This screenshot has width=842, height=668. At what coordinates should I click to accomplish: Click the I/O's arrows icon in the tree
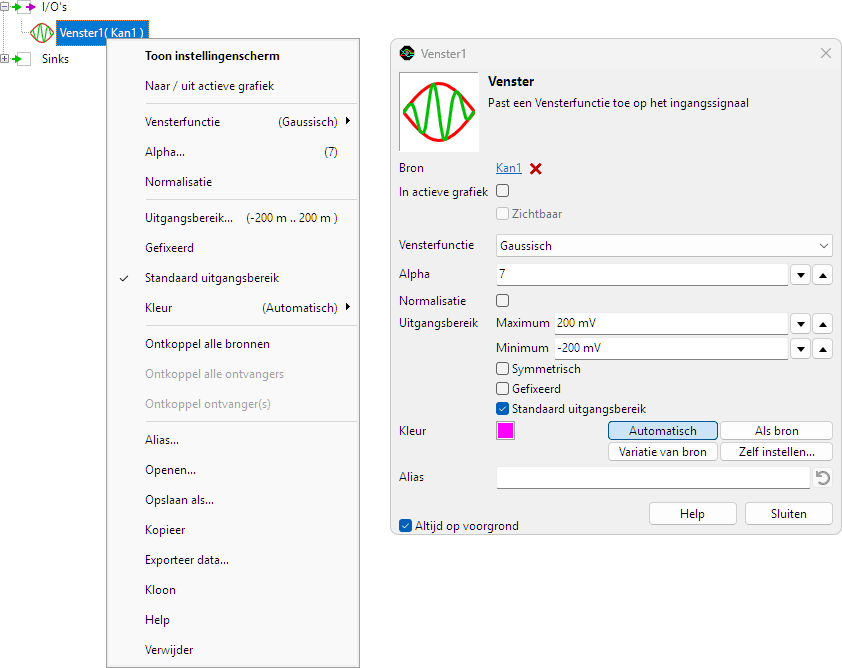coord(24,7)
